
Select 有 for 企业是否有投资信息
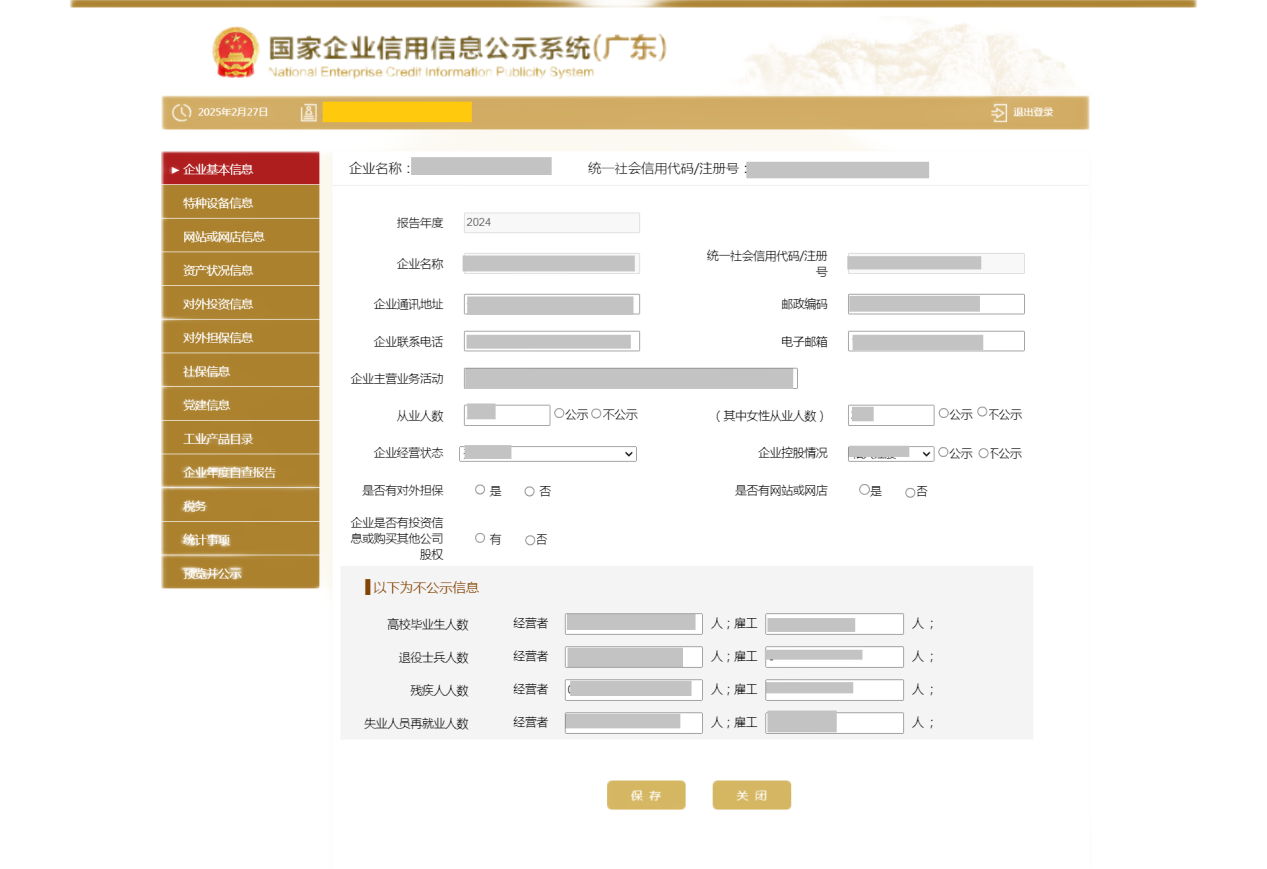pos(480,538)
